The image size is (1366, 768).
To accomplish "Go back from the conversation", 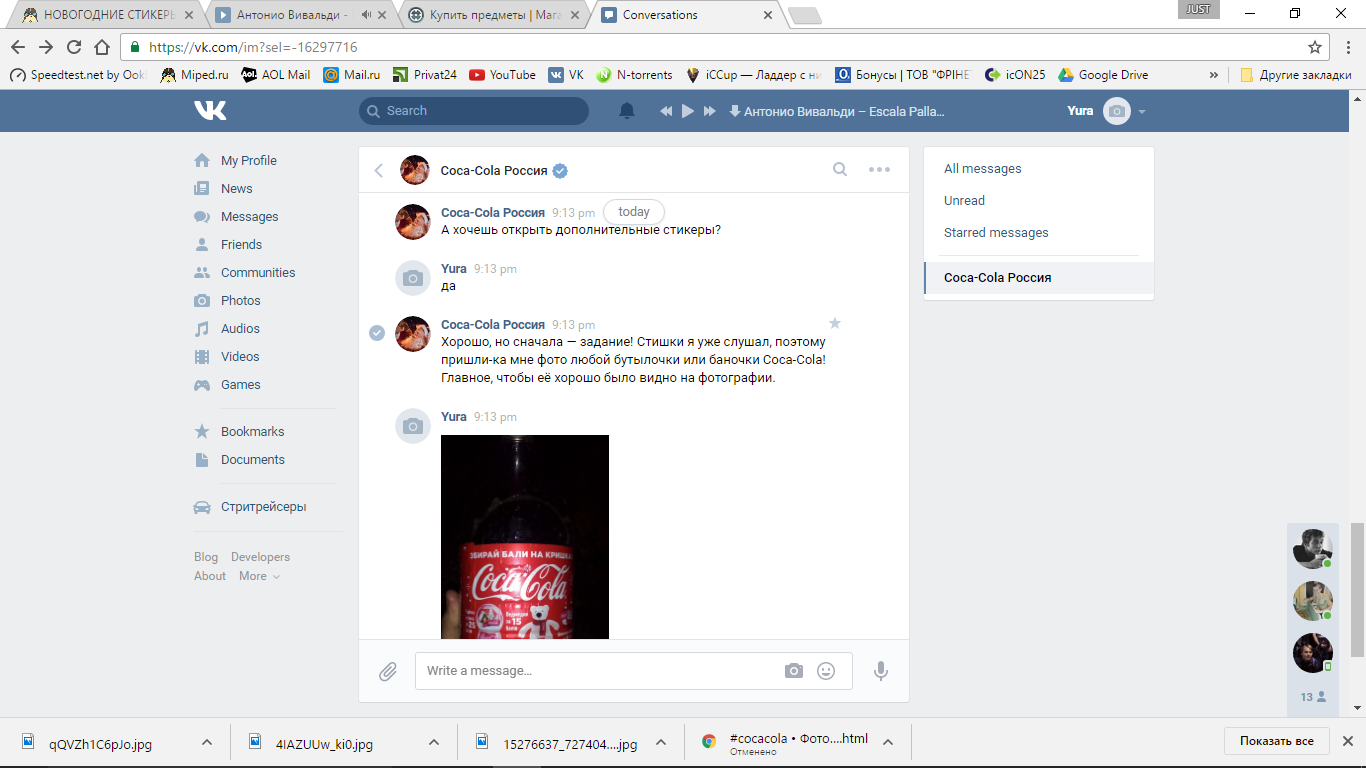I will click(379, 170).
